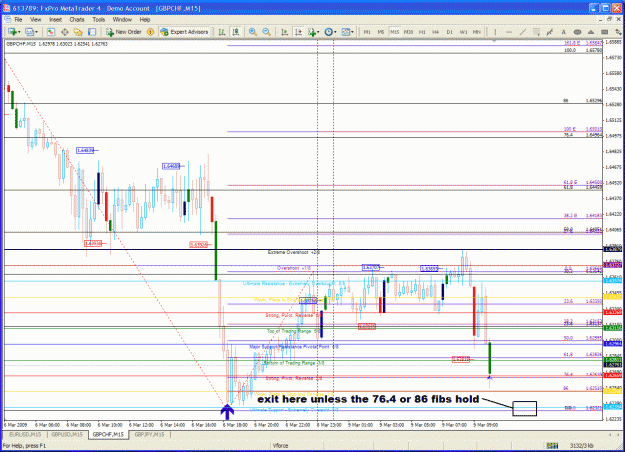Image resolution: width=625 pixels, height=452 pixels.
Task: Select the M30 timeframe
Action: click(408, 32)
